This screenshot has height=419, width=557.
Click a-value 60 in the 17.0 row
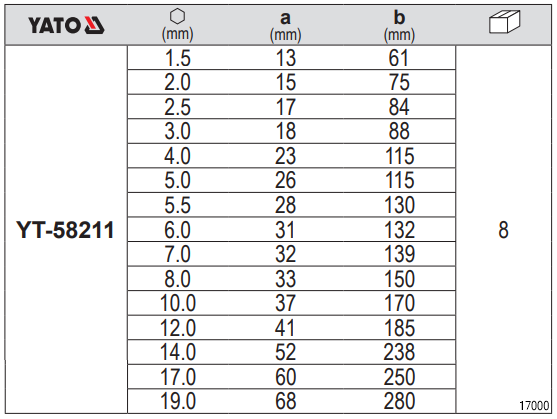(285, 377)
